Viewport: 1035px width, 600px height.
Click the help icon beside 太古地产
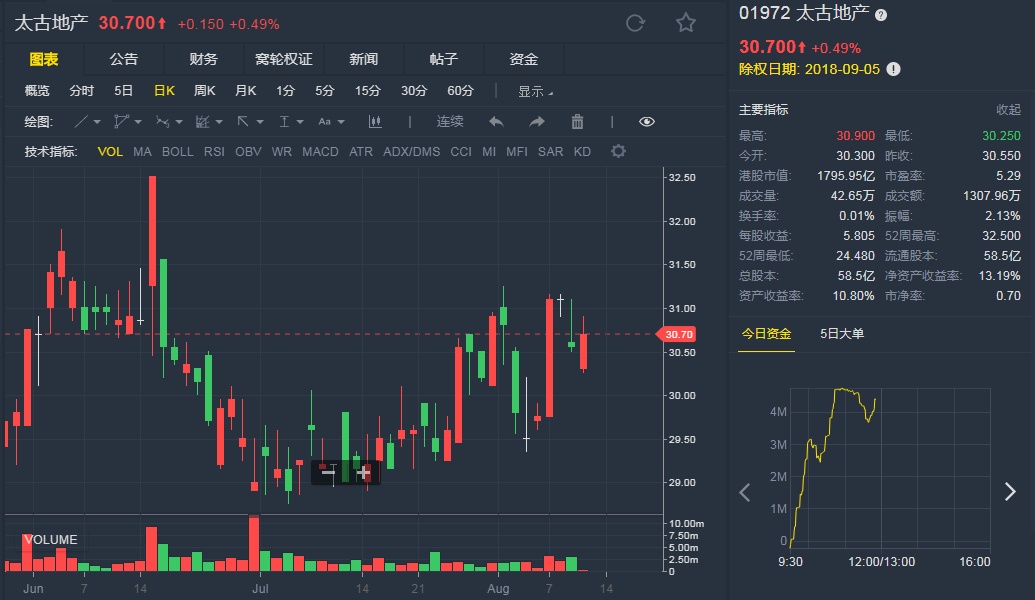point(881,15)
